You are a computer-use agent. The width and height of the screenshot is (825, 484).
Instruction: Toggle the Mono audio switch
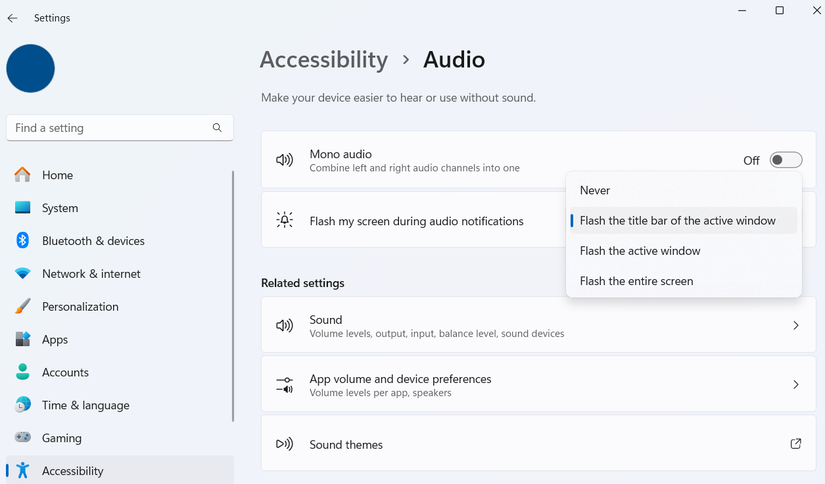(x=786, y=160)
